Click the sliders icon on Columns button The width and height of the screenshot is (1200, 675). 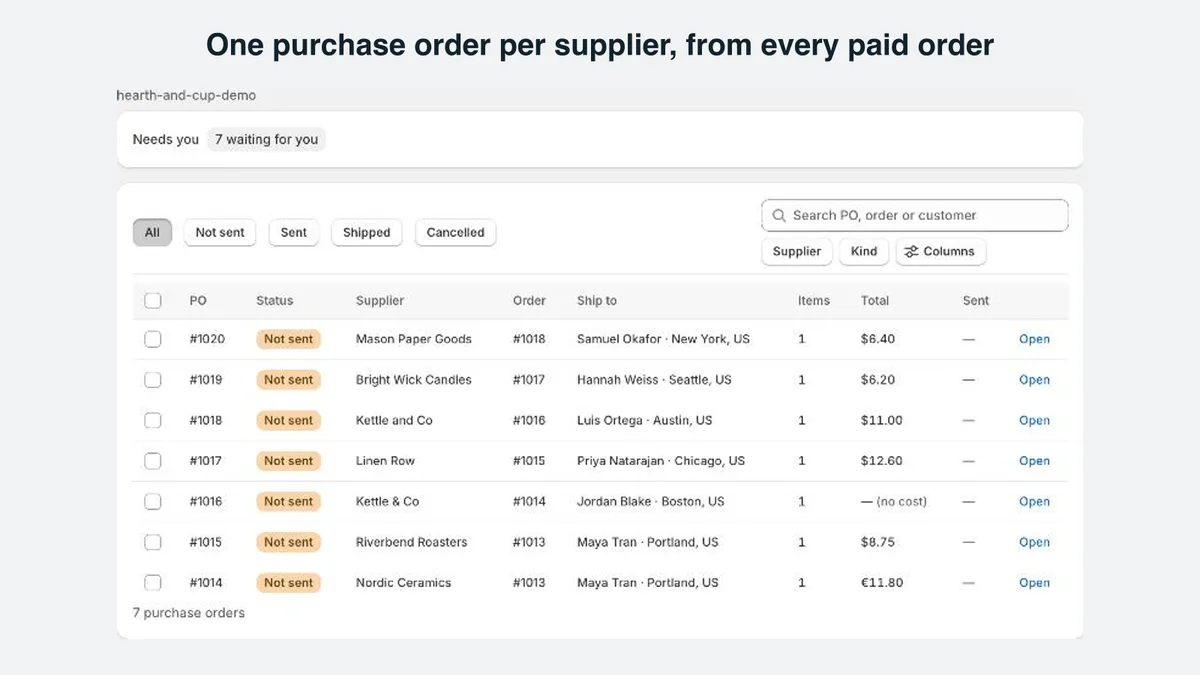tap(911, 252)
